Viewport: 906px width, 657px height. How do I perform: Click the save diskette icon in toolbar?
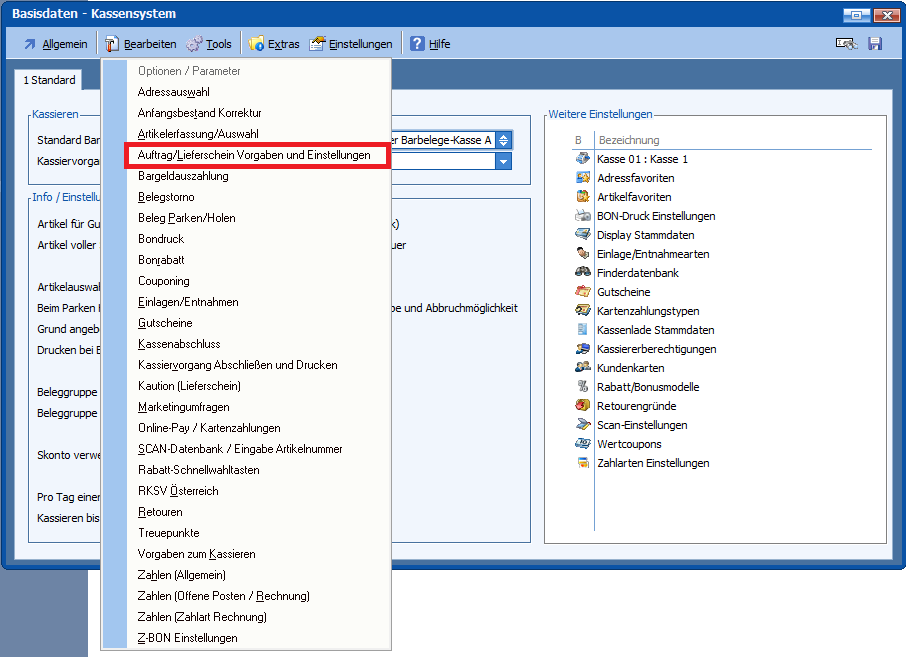click(875, 44)
